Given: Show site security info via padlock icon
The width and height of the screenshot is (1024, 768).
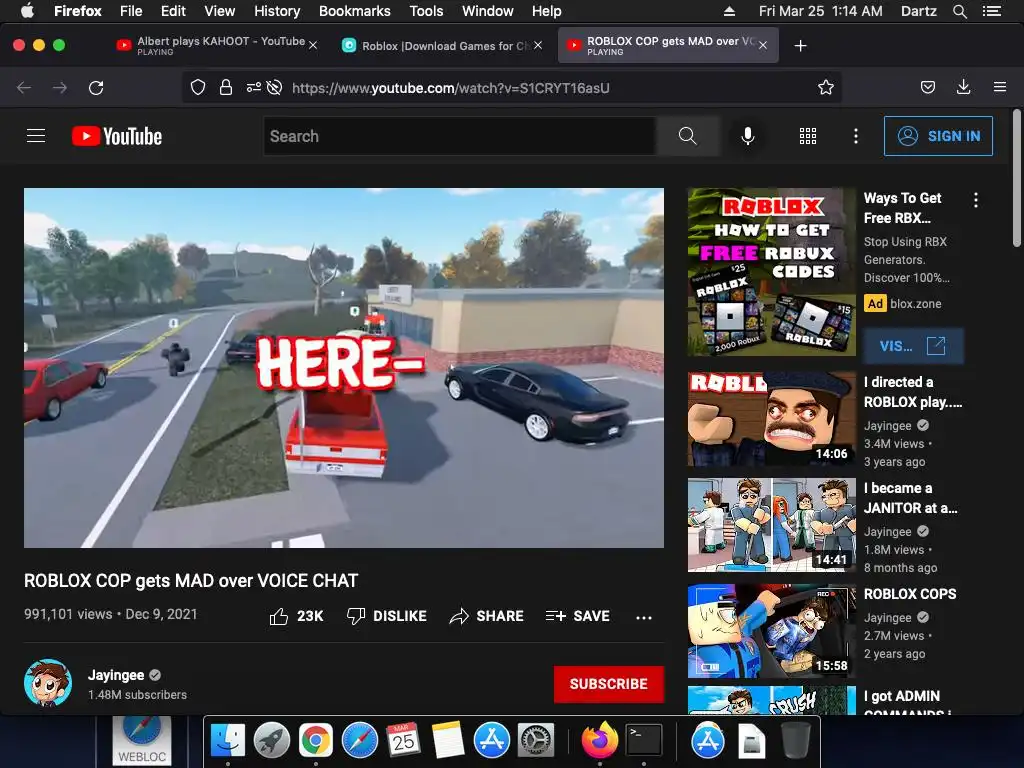Looking at the screenshot, I should point(226,88).
